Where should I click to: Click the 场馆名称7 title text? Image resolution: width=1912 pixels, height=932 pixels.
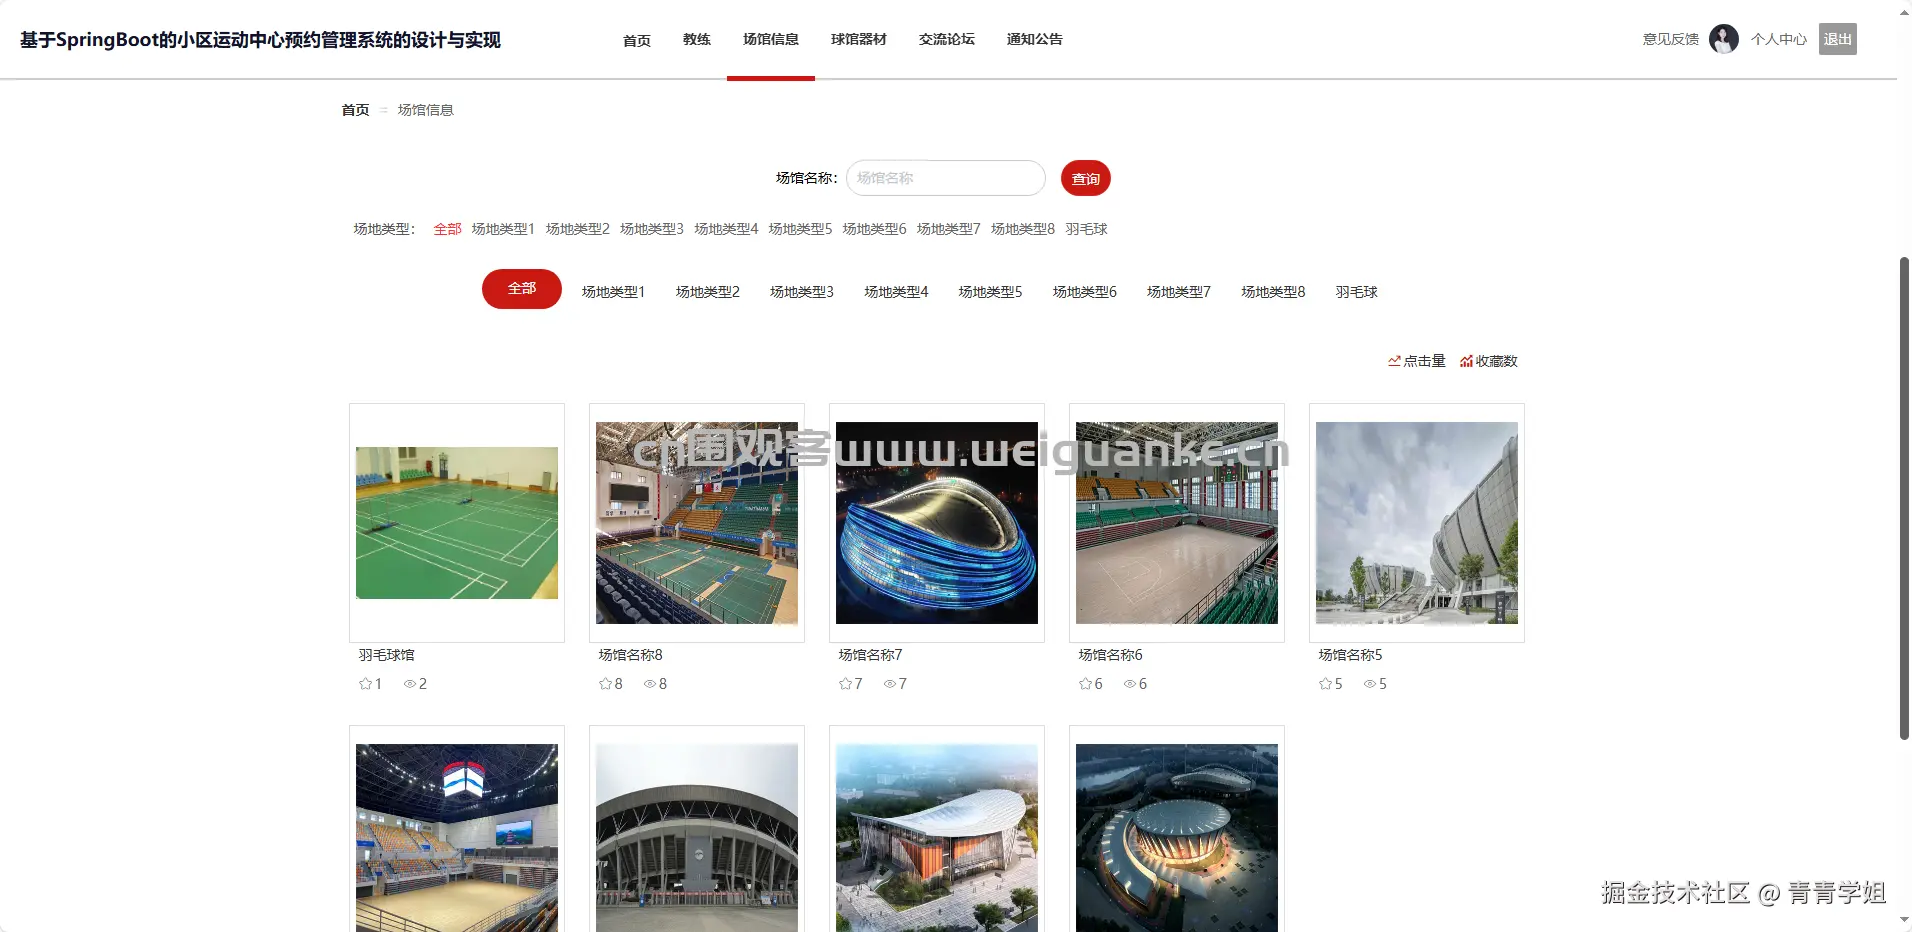871,655
